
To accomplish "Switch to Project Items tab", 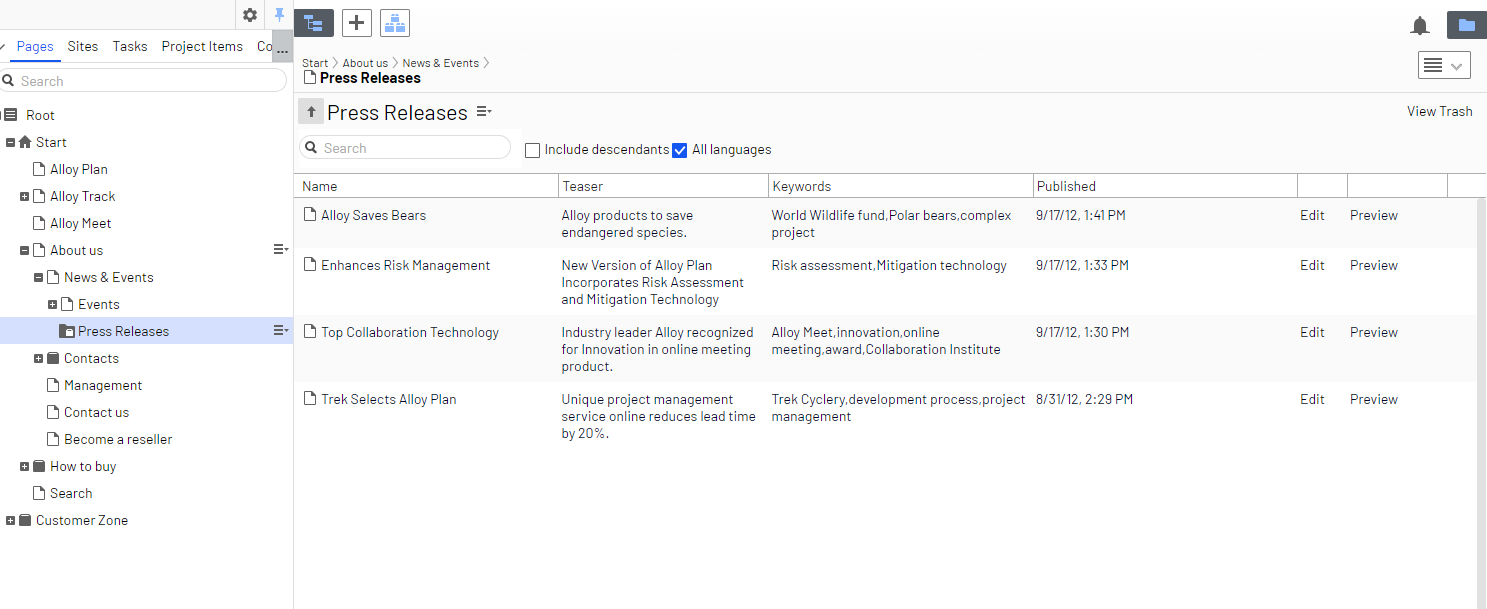I will [x=202, y=46].
